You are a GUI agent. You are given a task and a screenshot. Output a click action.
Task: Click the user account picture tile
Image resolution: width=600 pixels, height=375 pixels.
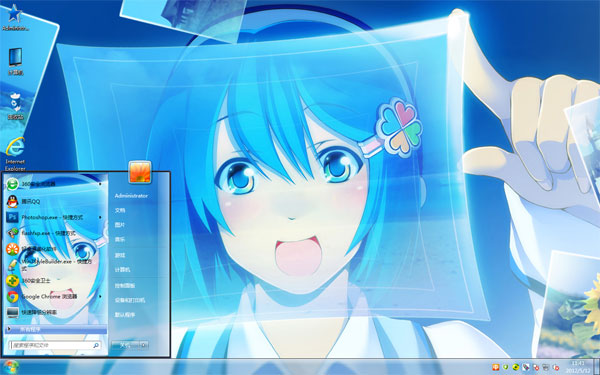pyautogui.click(x=140, y=172)
